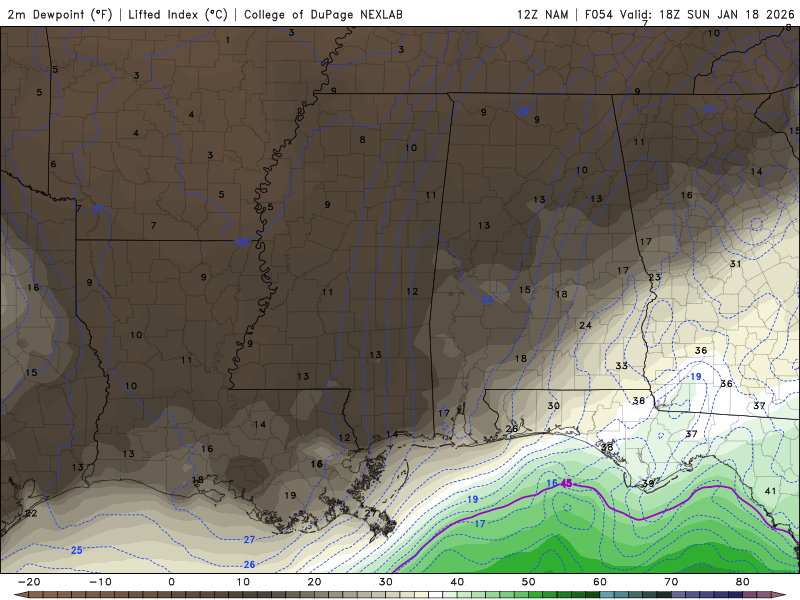
Task: Click the "0" label on the color scale
Action: point(171,582)
